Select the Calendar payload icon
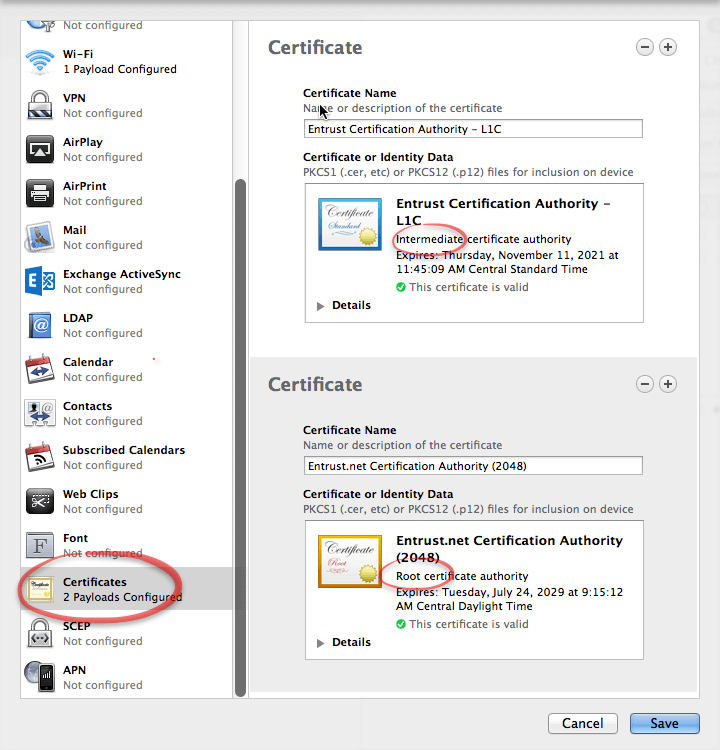 (40, 369)
